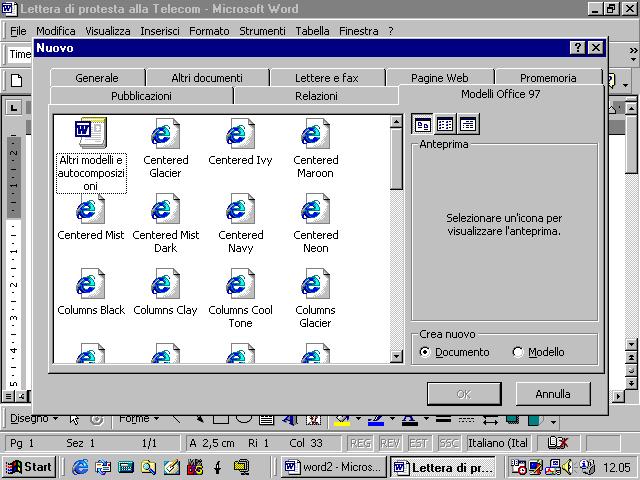The width and height of the screenshot is (640, 480).
Task: Open the Windows Start button
Action: click(x=29, y=467)
